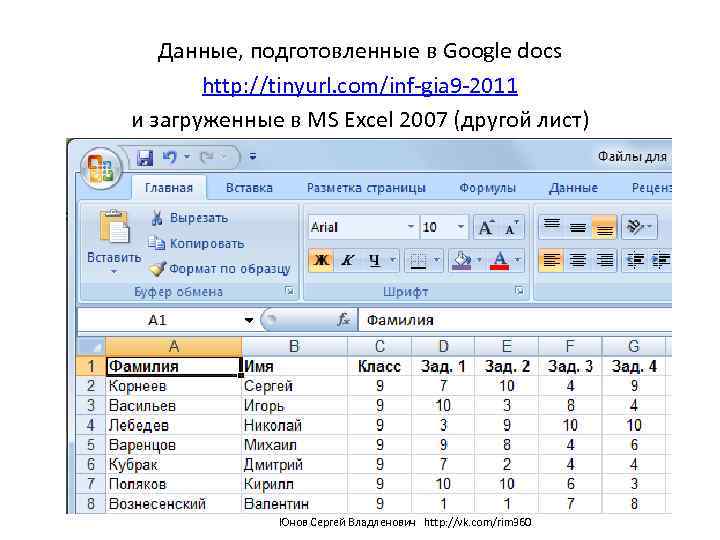
Task: Open font color dropdown arrow
Action: click(x=518, y=260)
